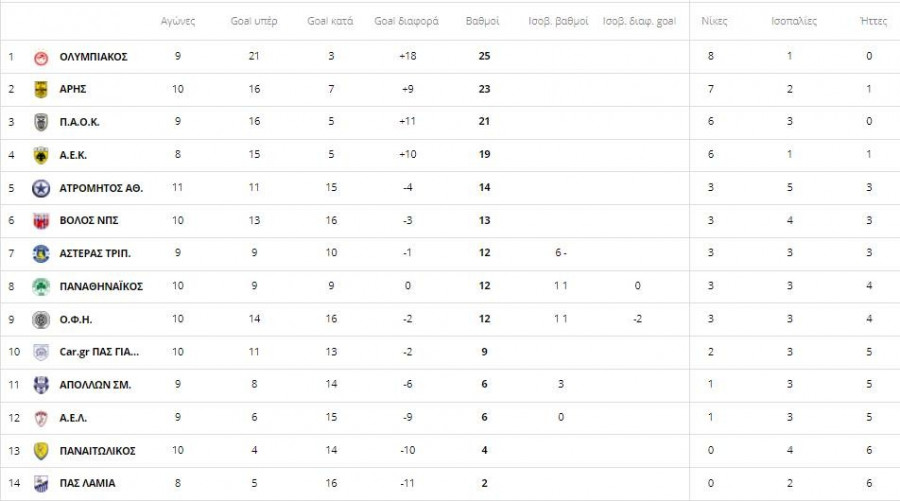Click the Παναθηναϊκός green shamrock logo
The height and width of the screenshot is (501, 900).
(41, 286)
